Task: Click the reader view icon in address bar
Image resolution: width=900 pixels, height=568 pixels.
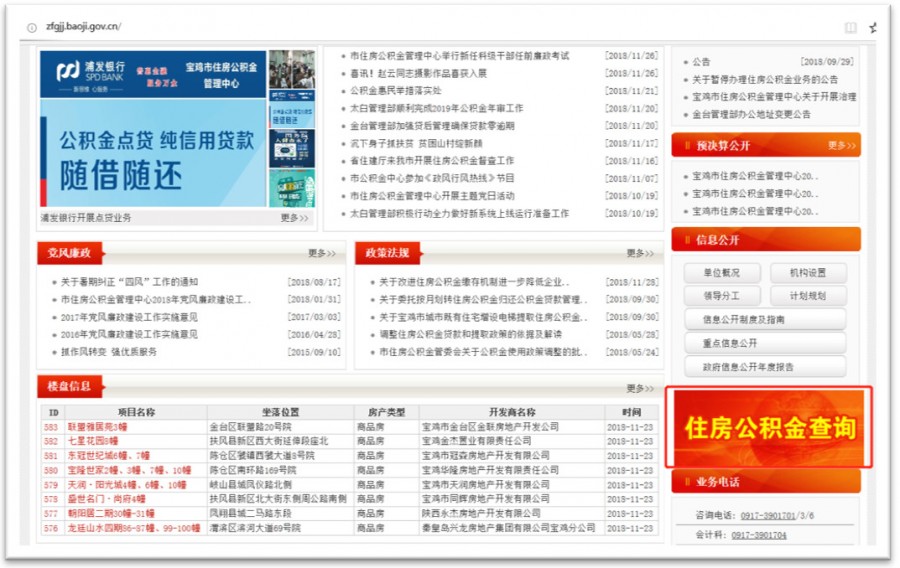Action: (850, 27)
